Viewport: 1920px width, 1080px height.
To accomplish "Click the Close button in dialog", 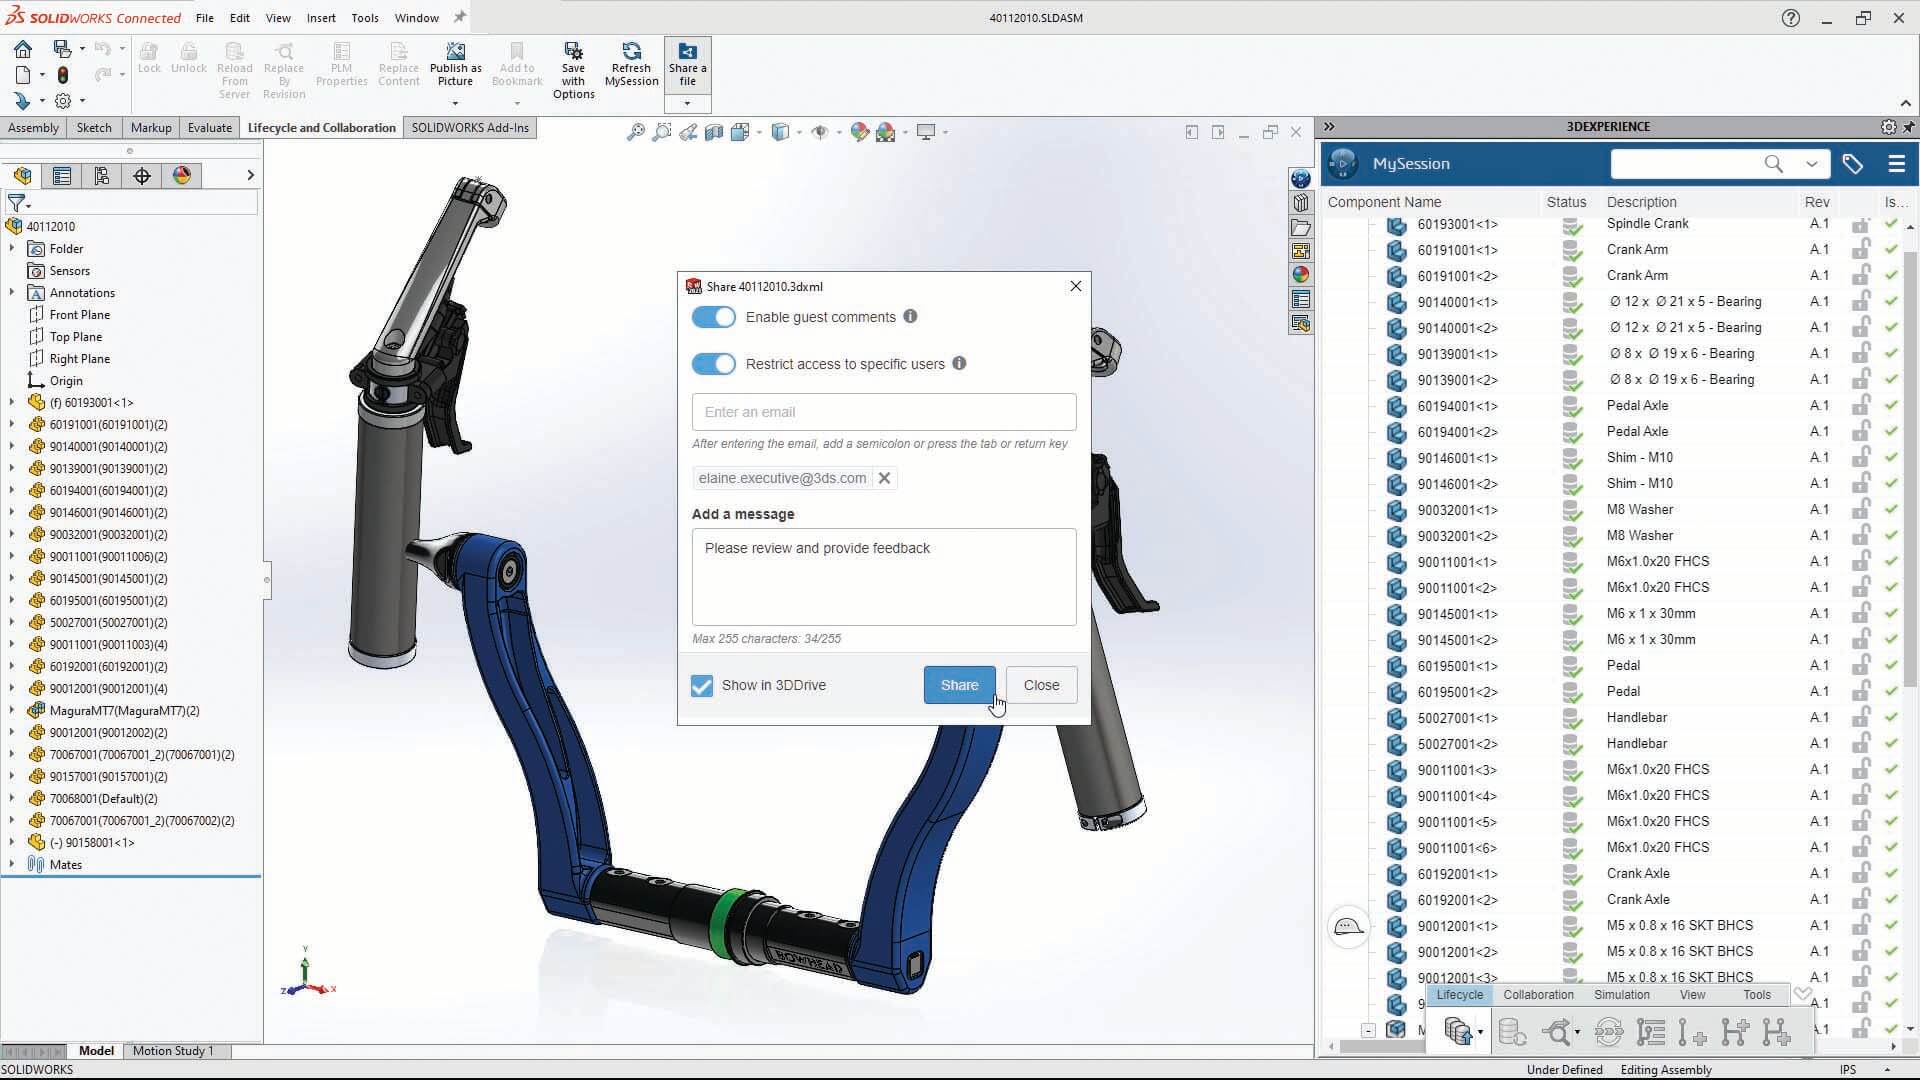I will coord(1042,684).
